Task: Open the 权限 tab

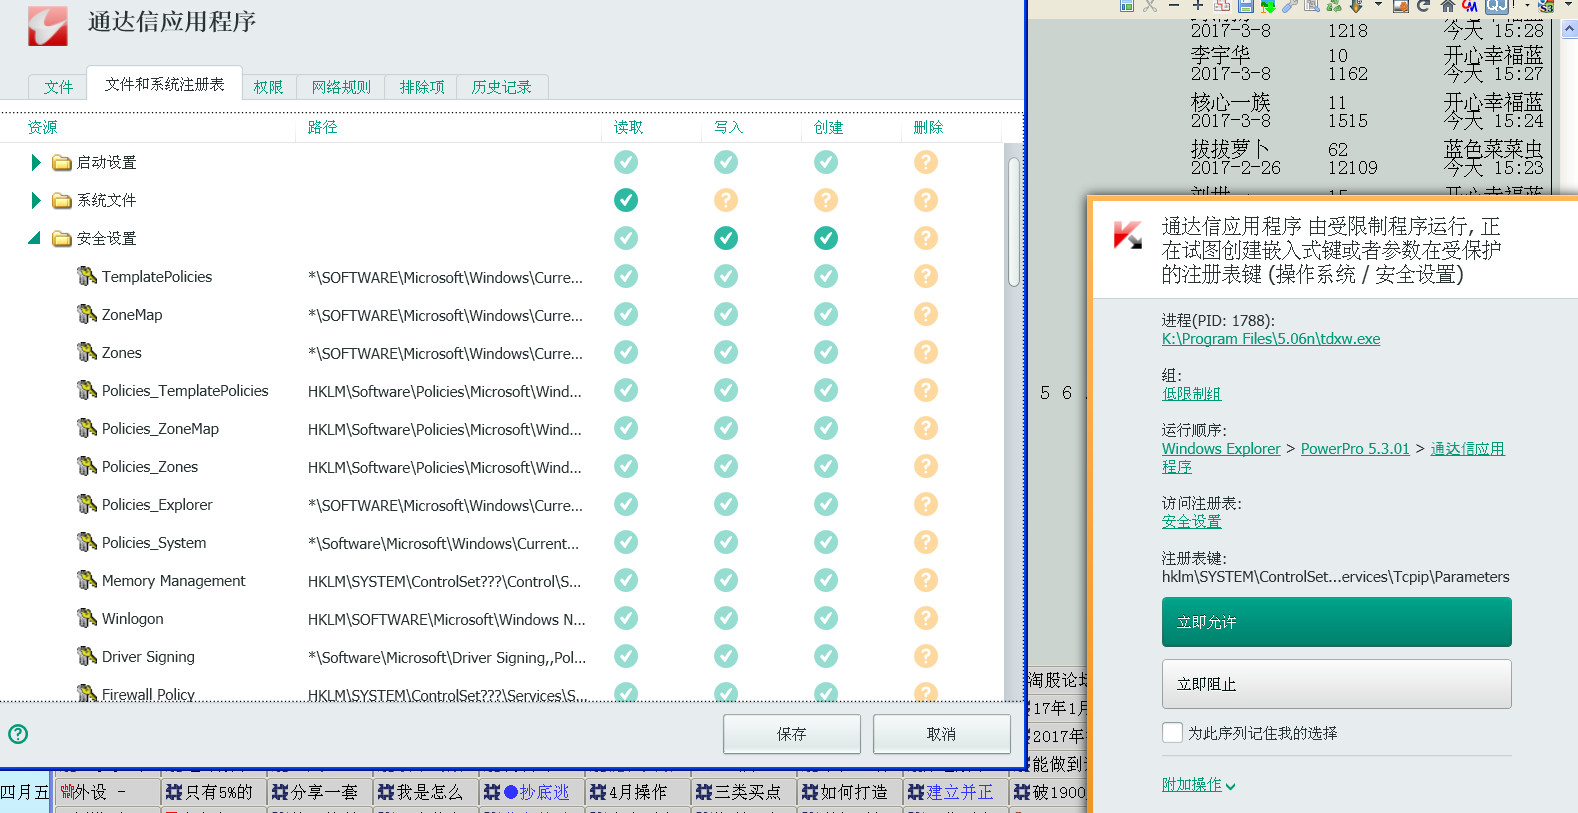Action: pyautogui.click(x=268, y=87)
